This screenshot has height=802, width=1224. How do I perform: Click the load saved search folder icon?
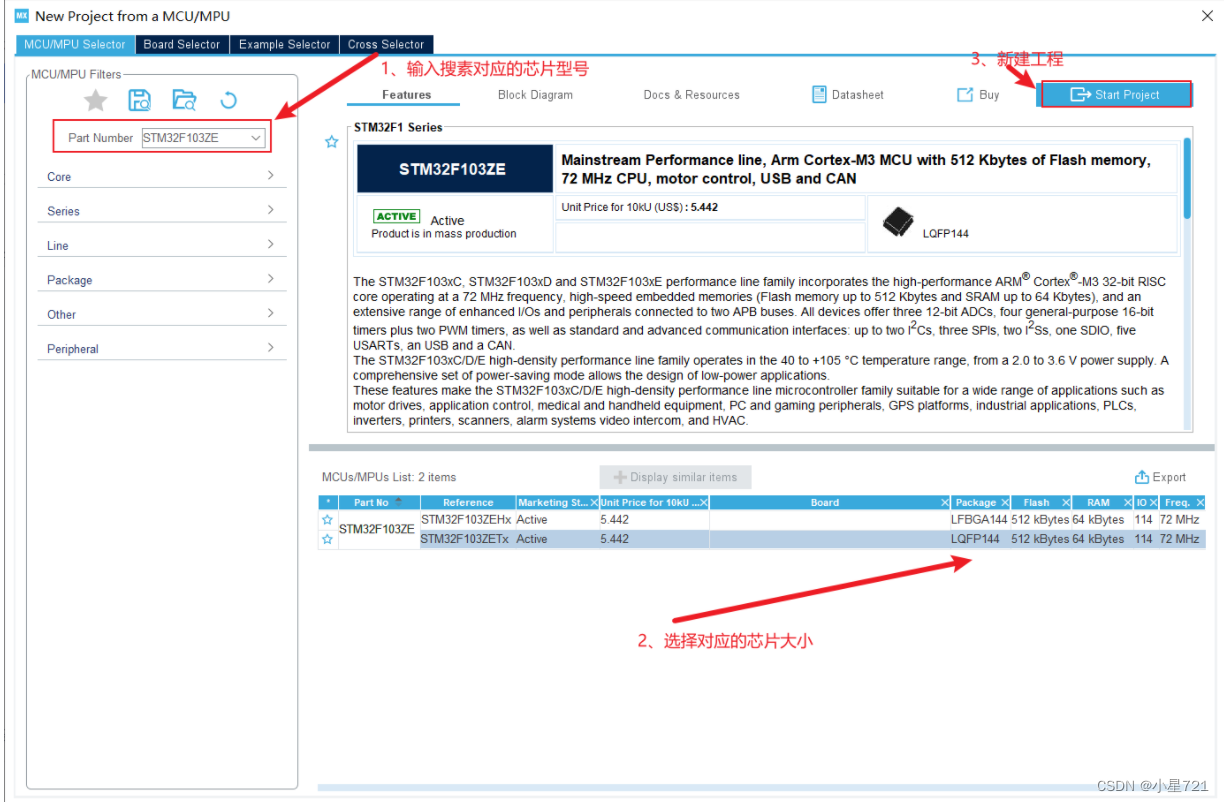tap(184, 100)
